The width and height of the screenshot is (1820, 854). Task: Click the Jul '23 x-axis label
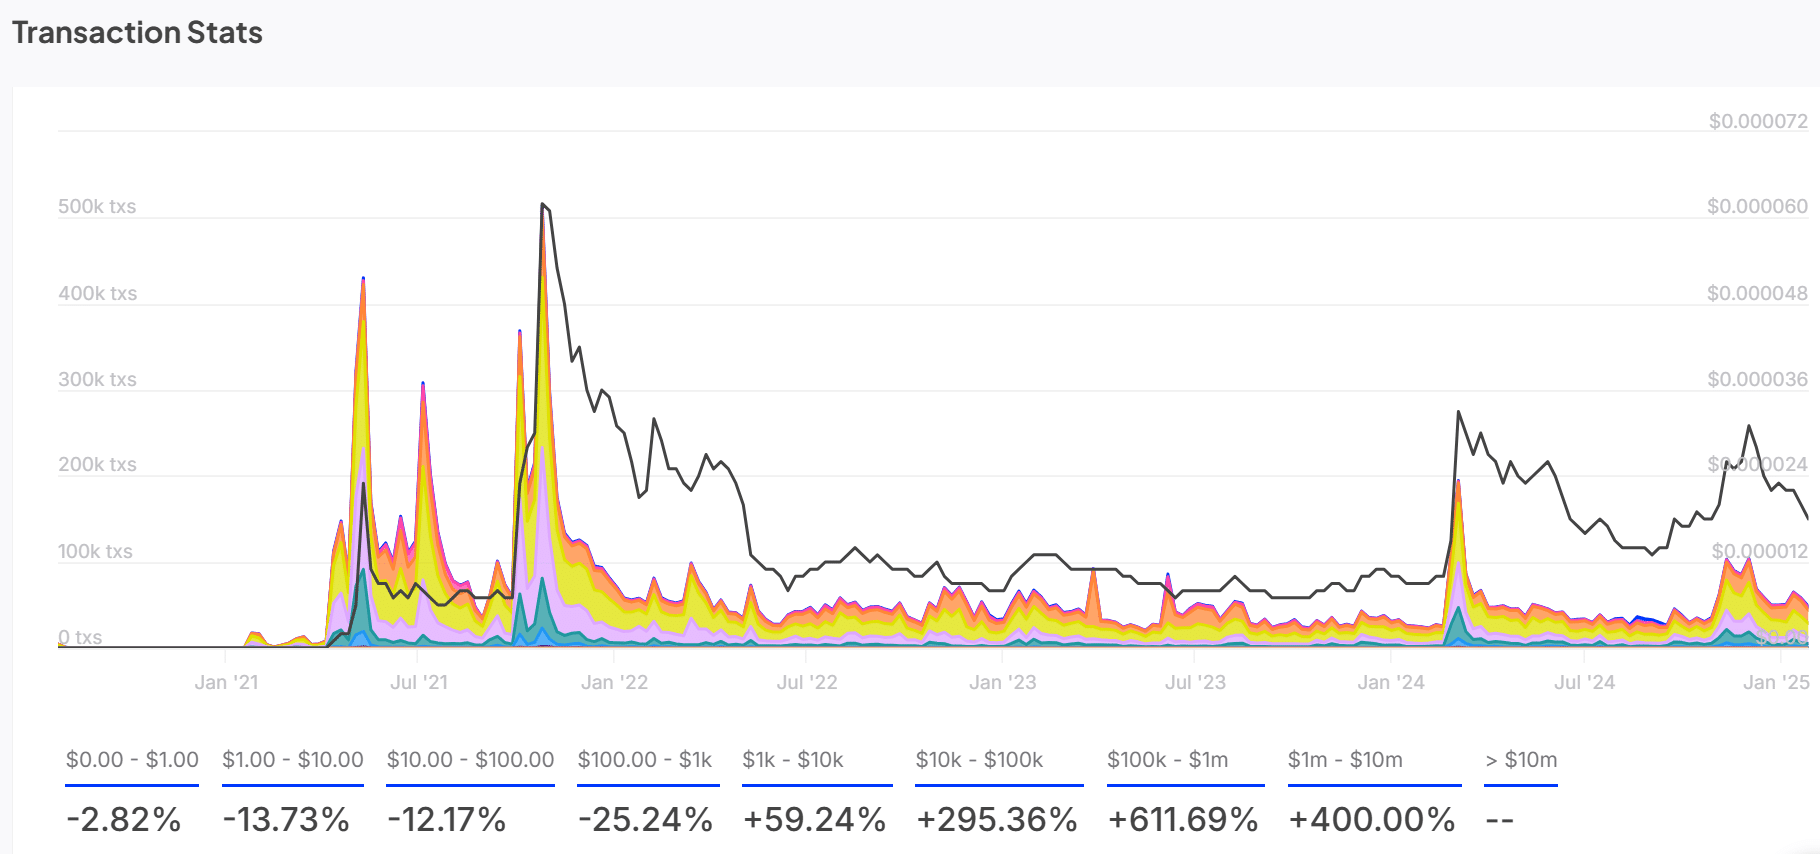click(1195, 682)
